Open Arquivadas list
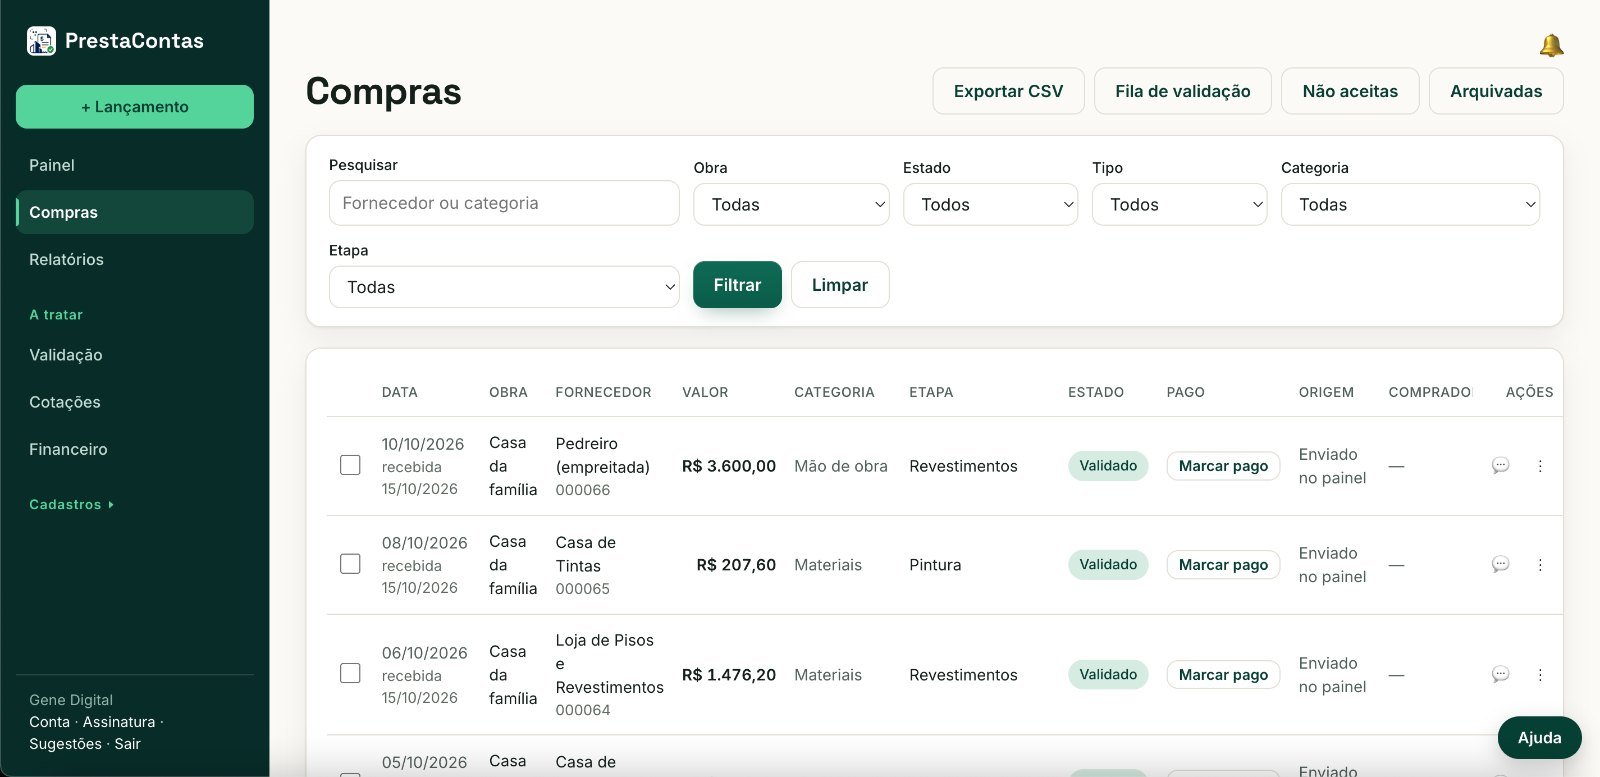 coord(1496,91)
